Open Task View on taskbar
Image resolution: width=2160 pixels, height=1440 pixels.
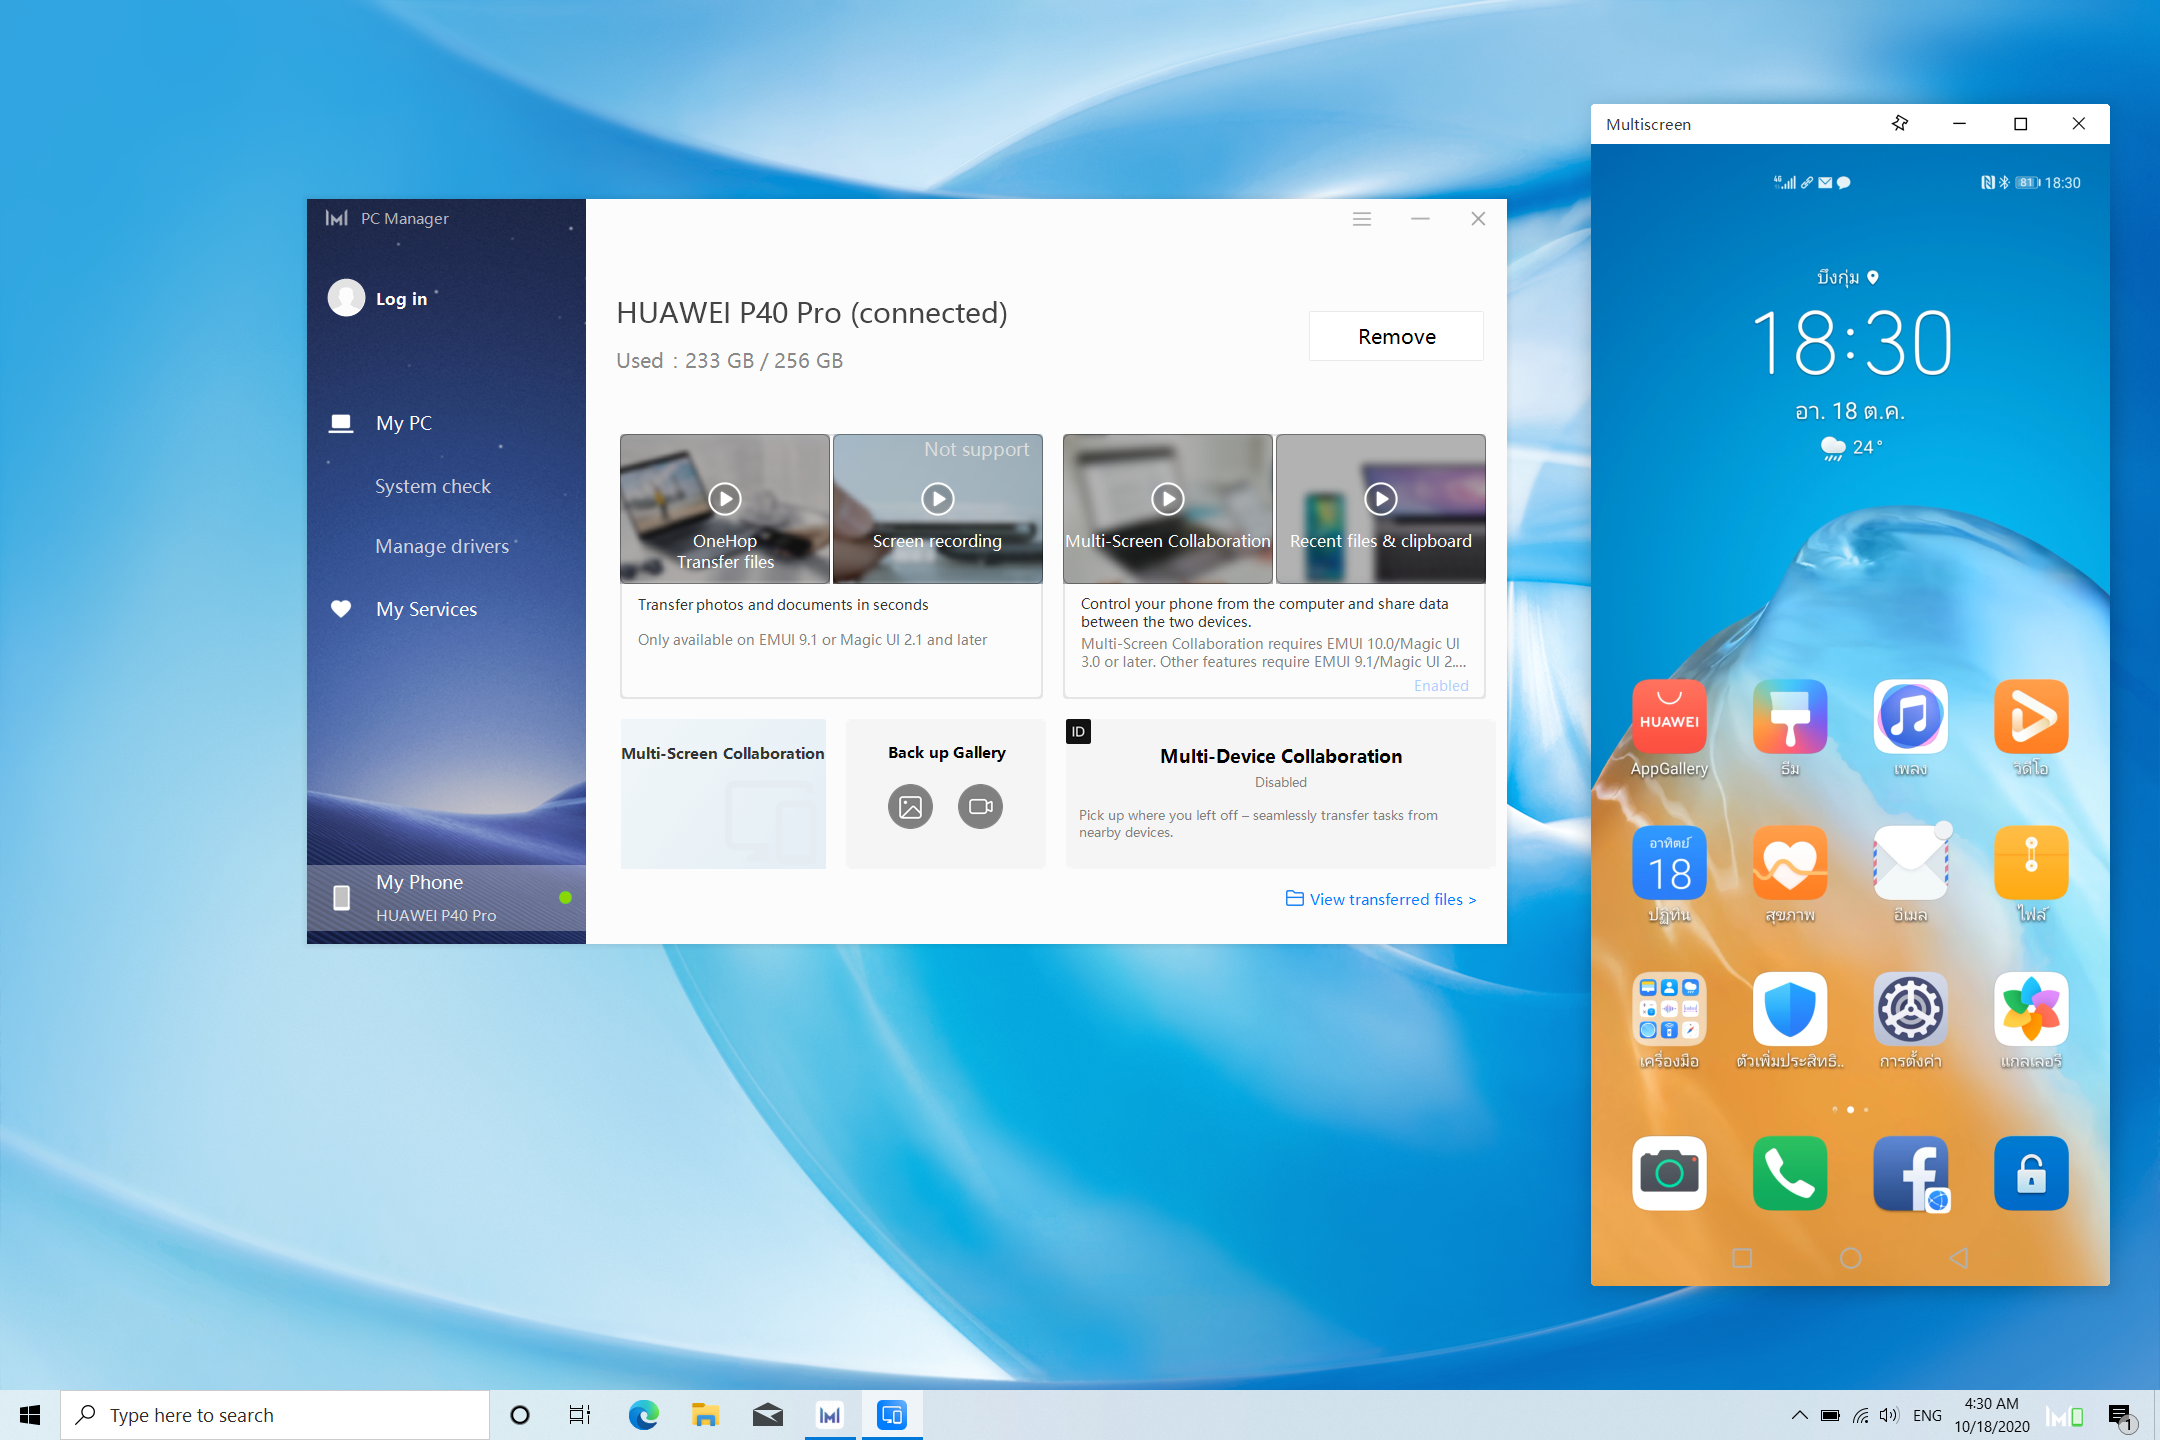tap(580, 1415)
